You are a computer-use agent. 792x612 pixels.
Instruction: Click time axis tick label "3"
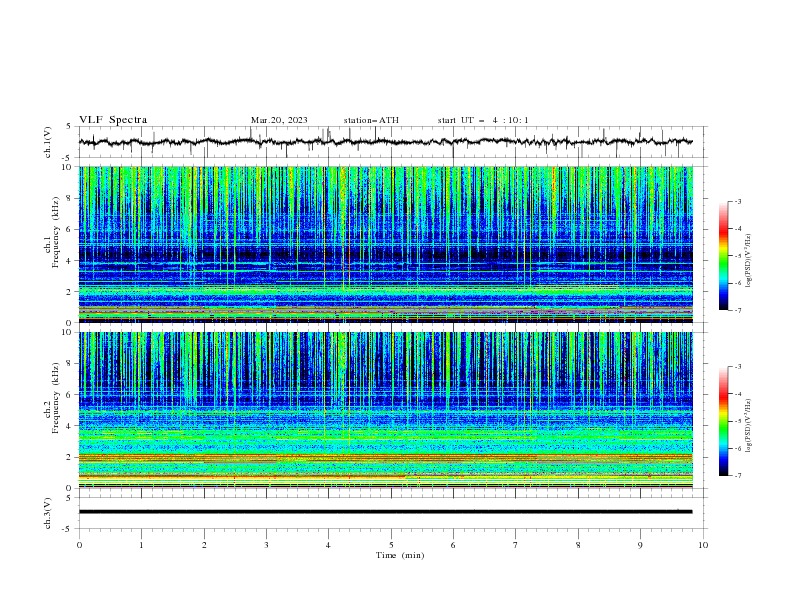click(x=266, y=545)
